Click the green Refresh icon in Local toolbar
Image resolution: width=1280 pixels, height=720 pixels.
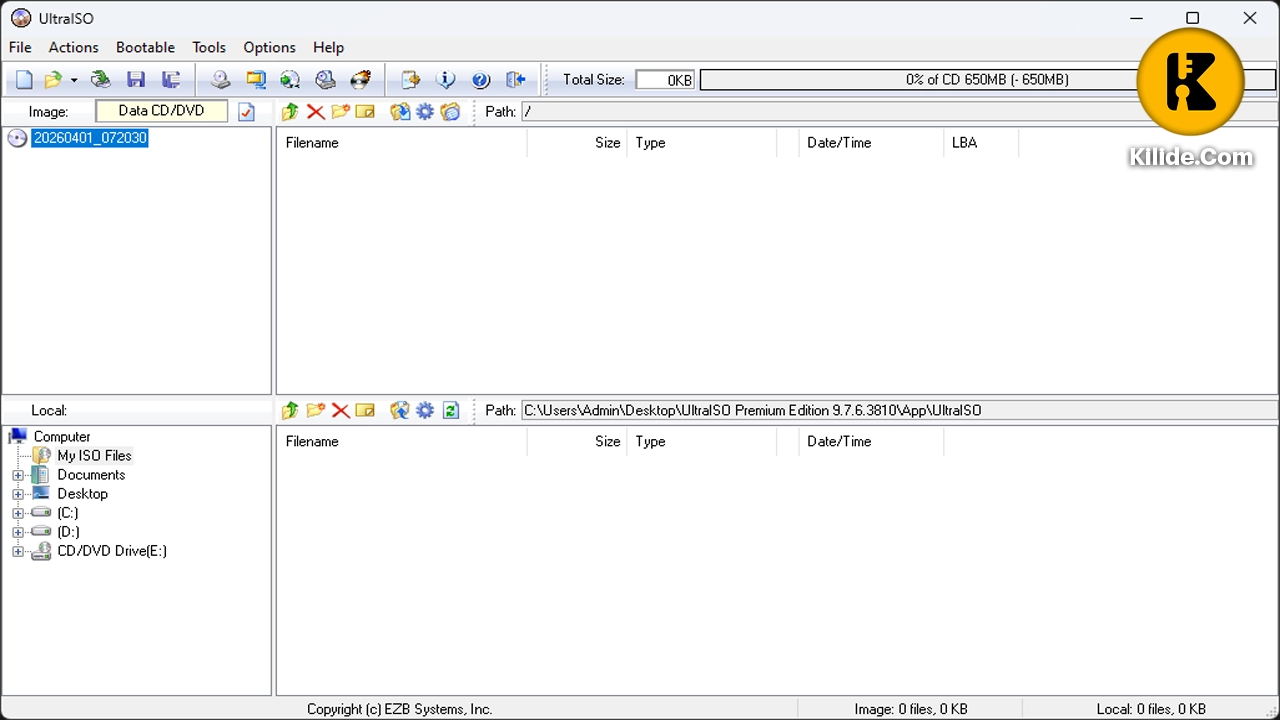click(450, 410)
